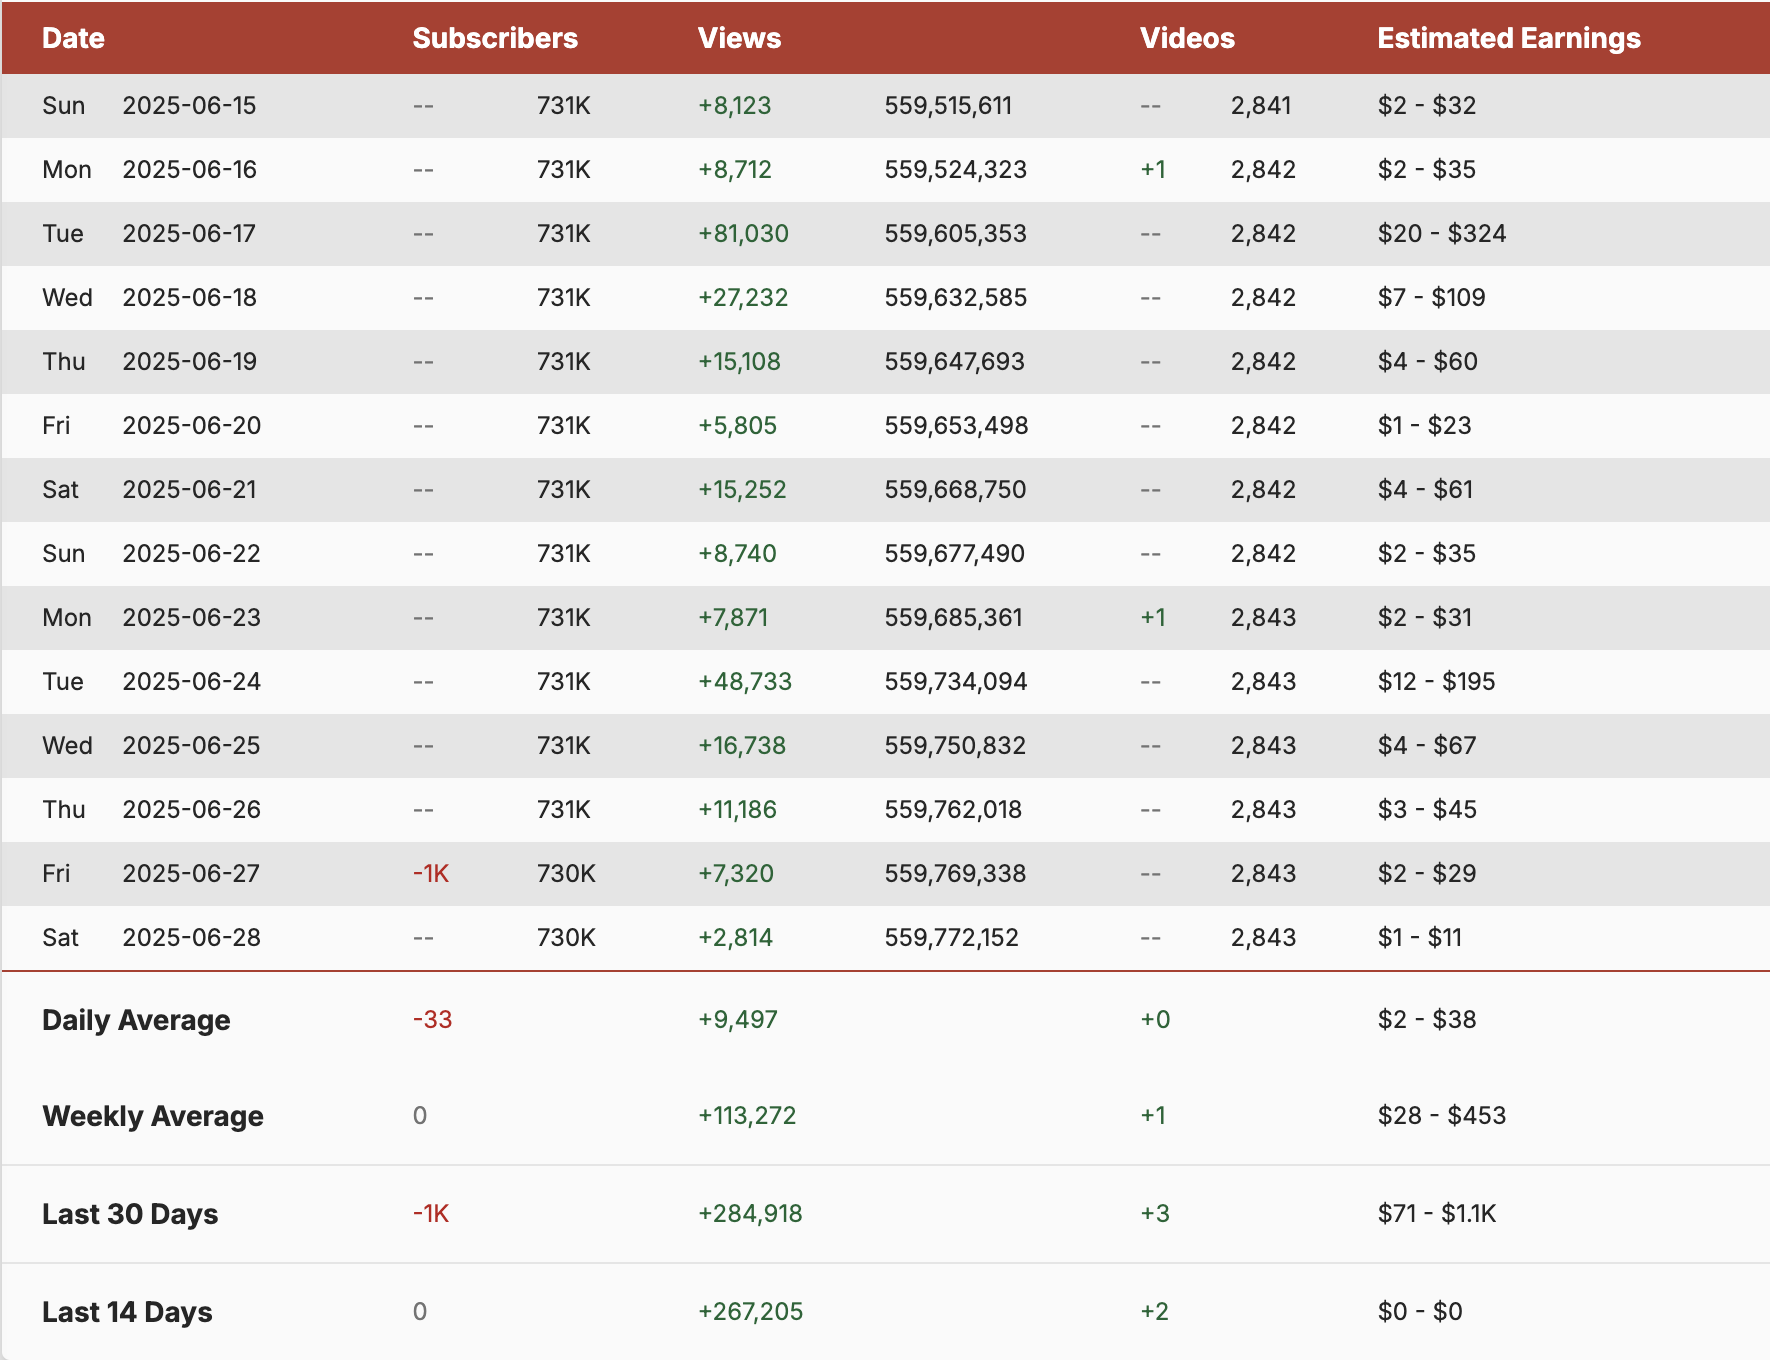Click the Daily Average label
The height and width of the screenshot is (1360, 1770).
pyautogui.click(x=136, y=1020)
